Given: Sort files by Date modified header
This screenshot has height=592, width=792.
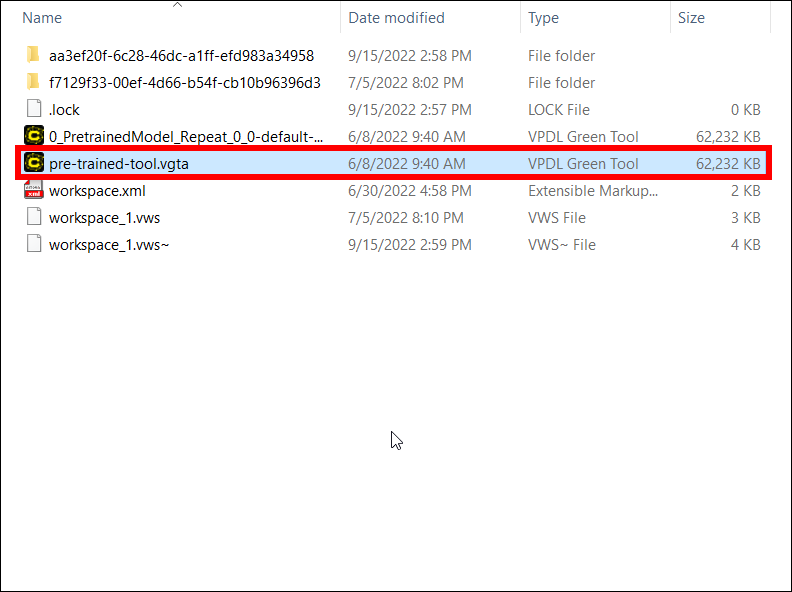Looking at the screenshot, I should point(397,18).
